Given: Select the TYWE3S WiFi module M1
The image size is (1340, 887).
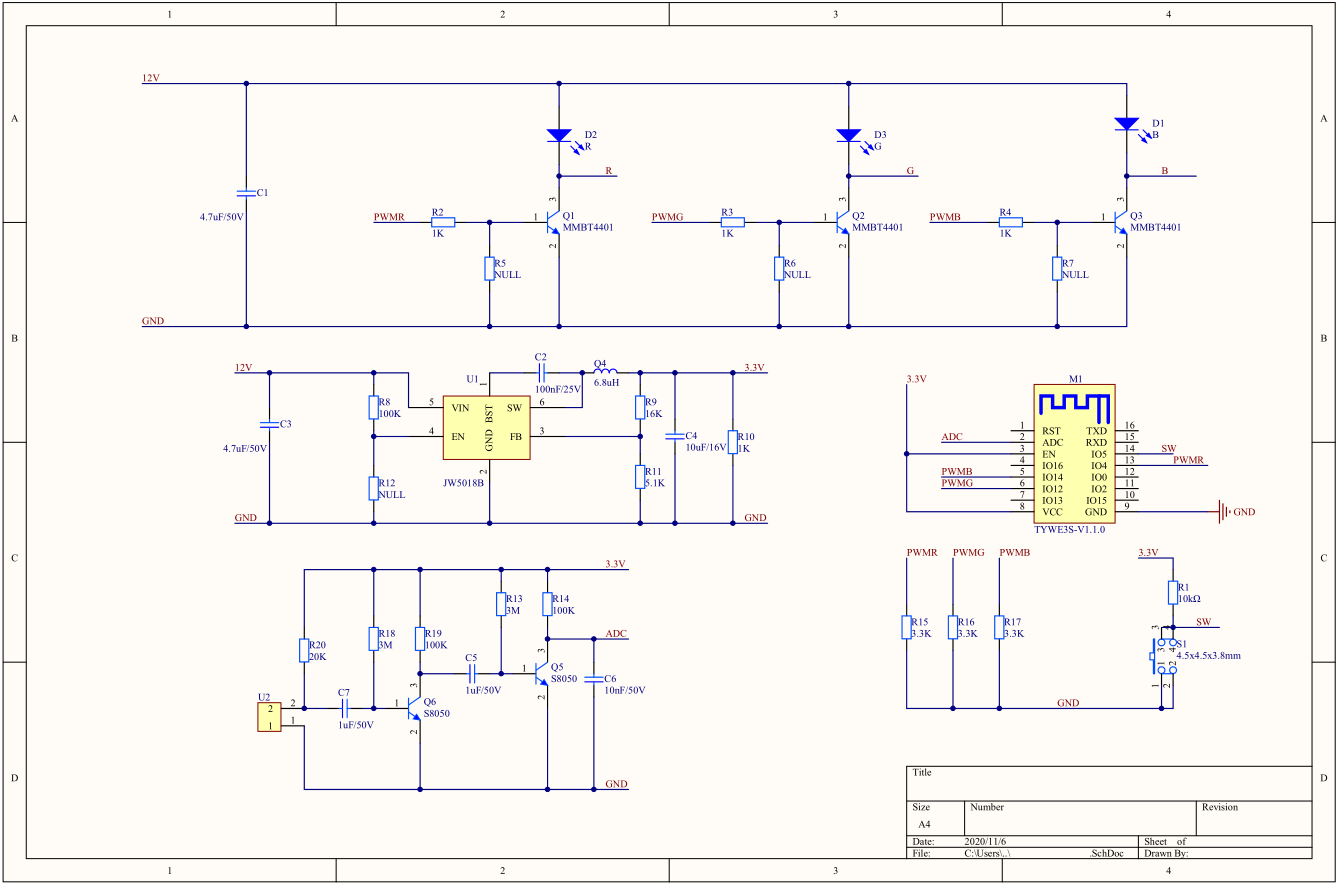Looking at the screenshot, I should (x=1074, y=454).
